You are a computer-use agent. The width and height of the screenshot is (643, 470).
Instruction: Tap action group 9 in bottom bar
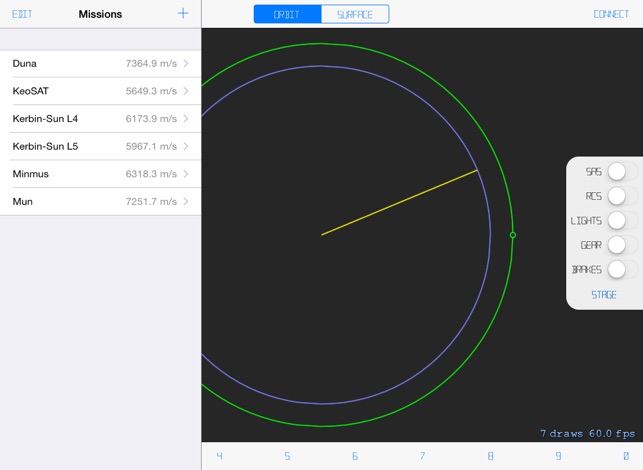coord(558,456)
